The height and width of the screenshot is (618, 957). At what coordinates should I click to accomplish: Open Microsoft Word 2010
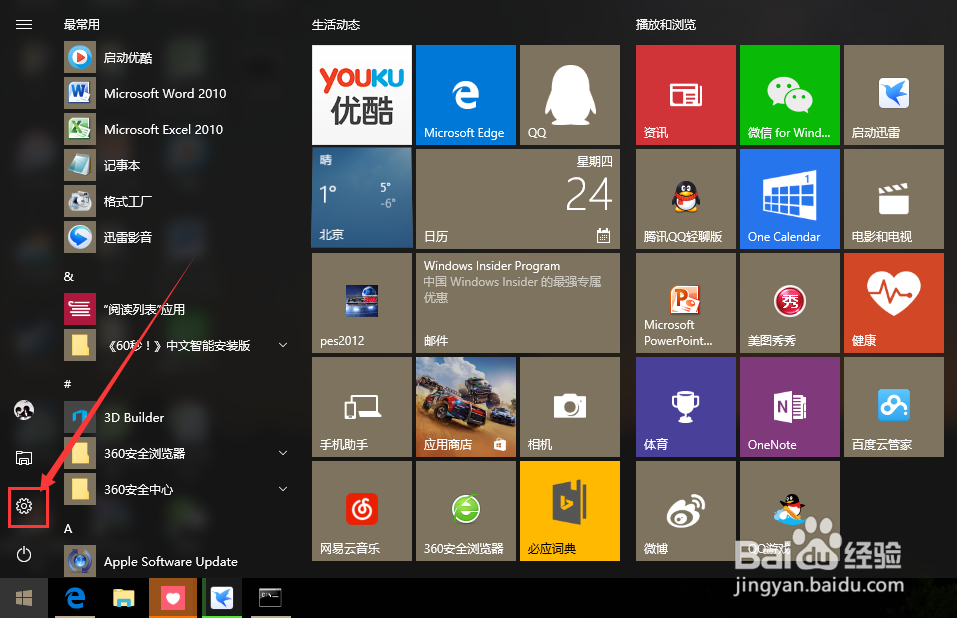pyautogui.click(x=176, y=93)
